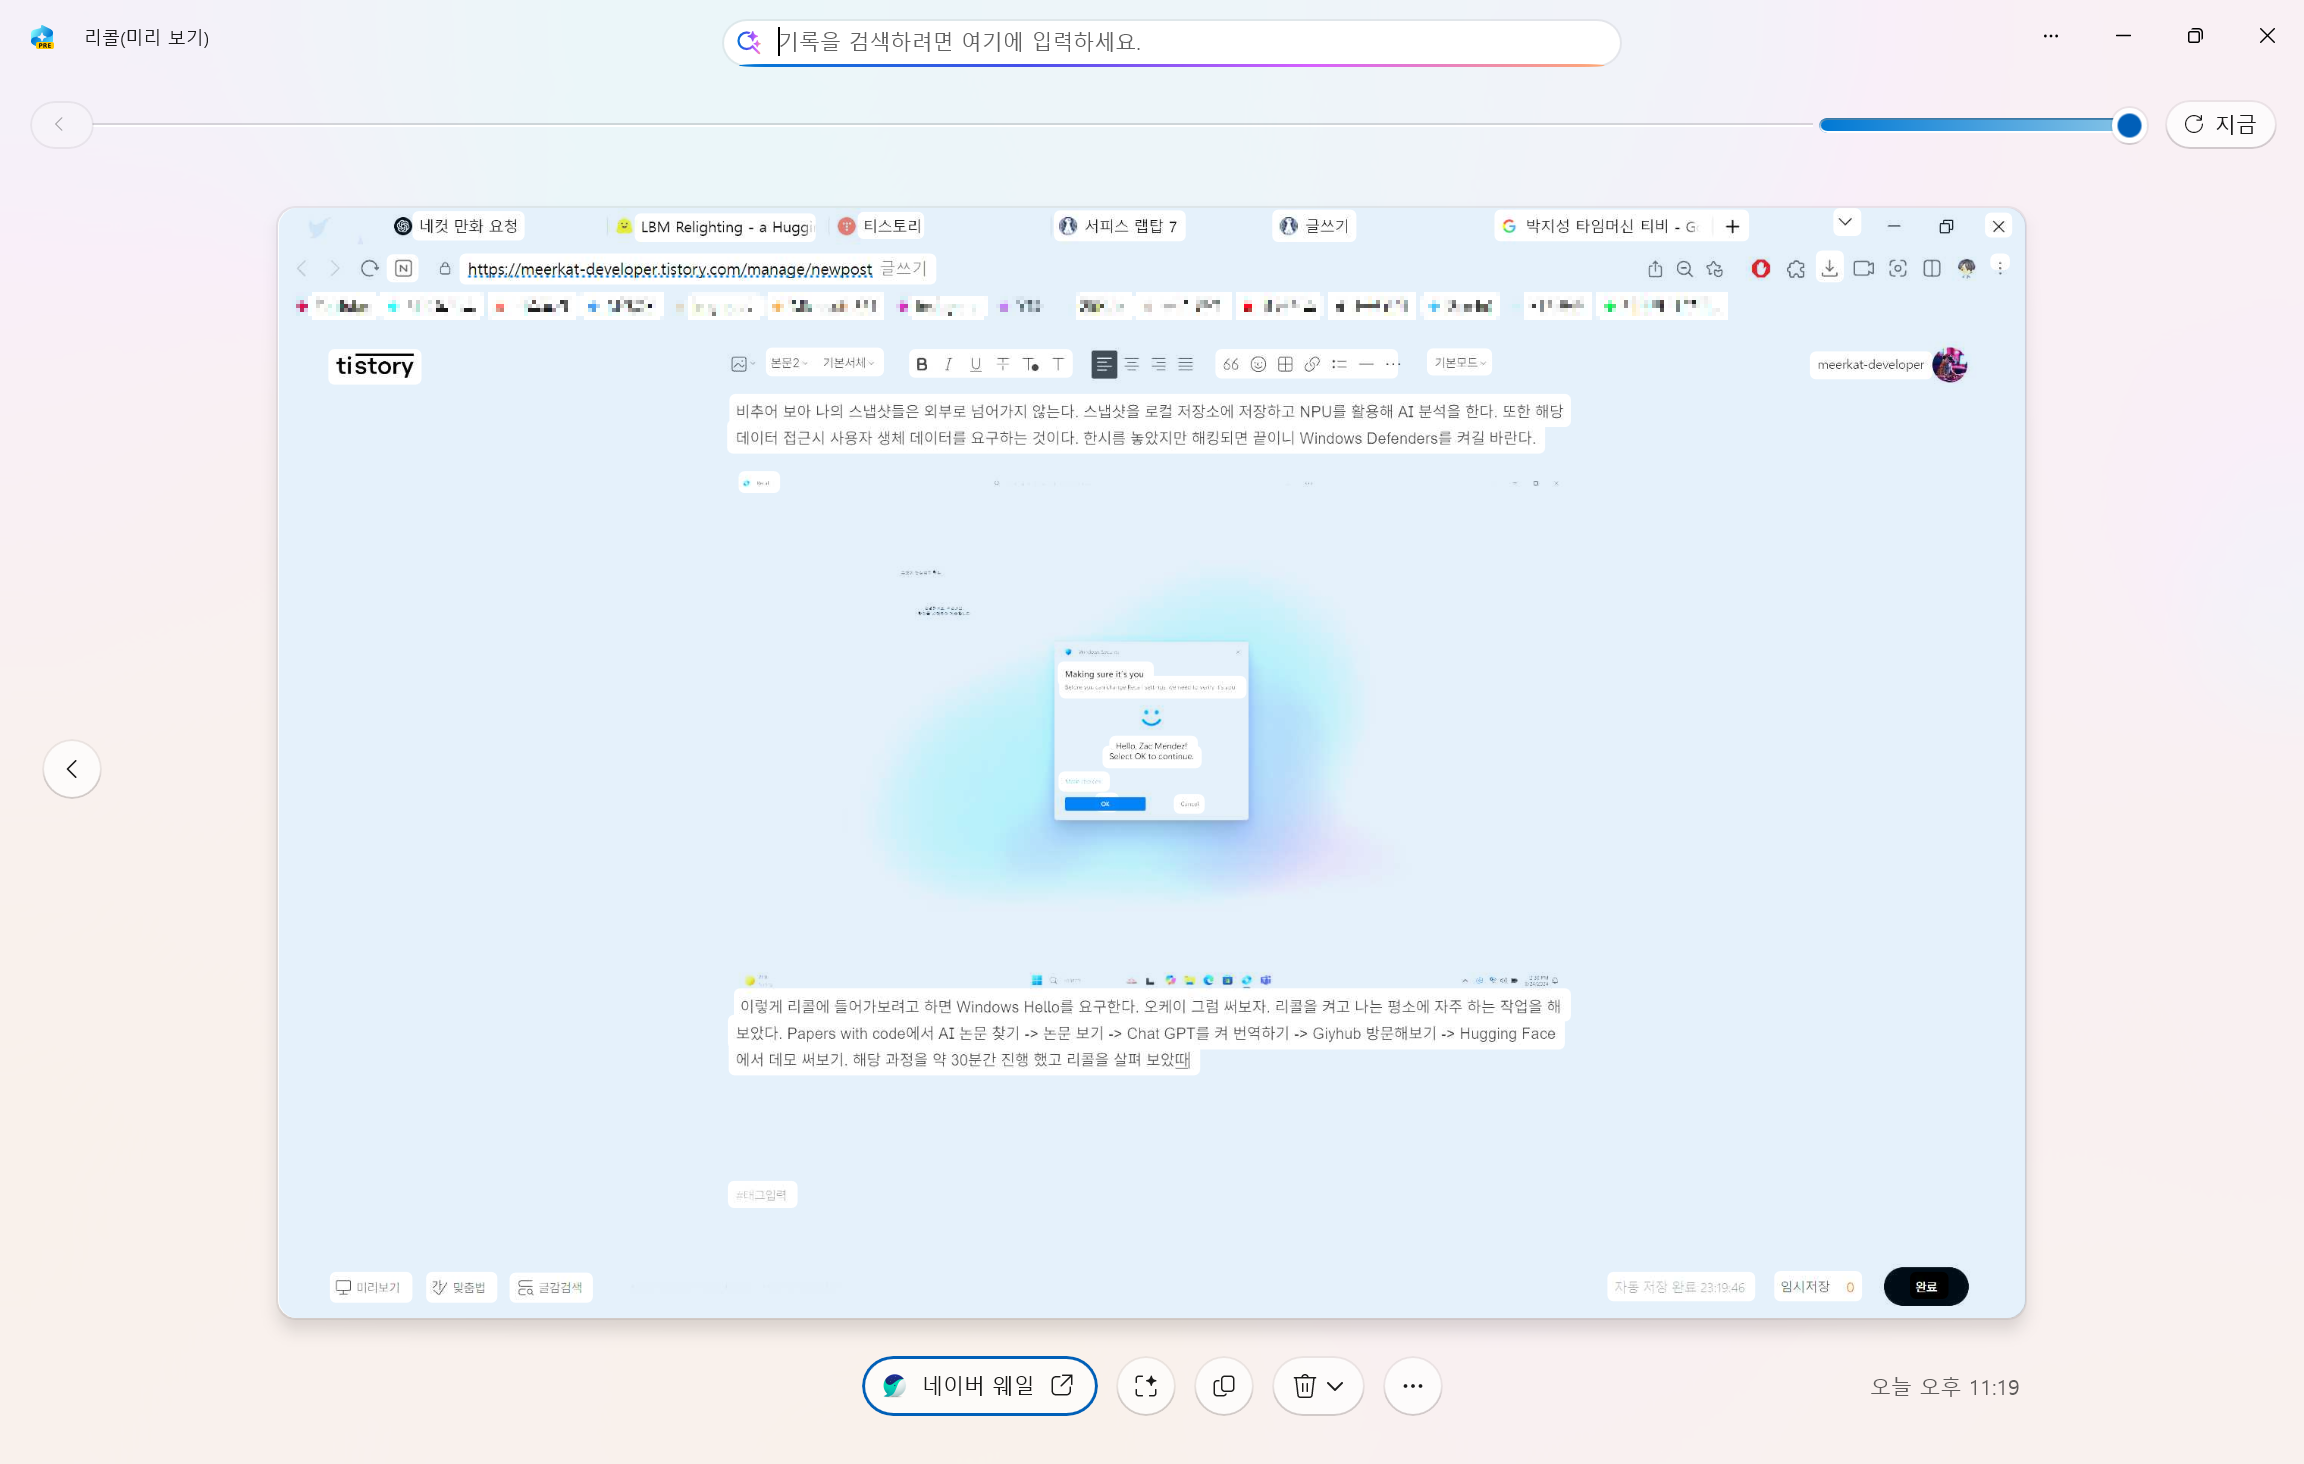Image resolution: width=2304 pixels, height=1464 pixels.
Task: Toggle strikethrough text formatting
Action: click(x=1003, y=364)
